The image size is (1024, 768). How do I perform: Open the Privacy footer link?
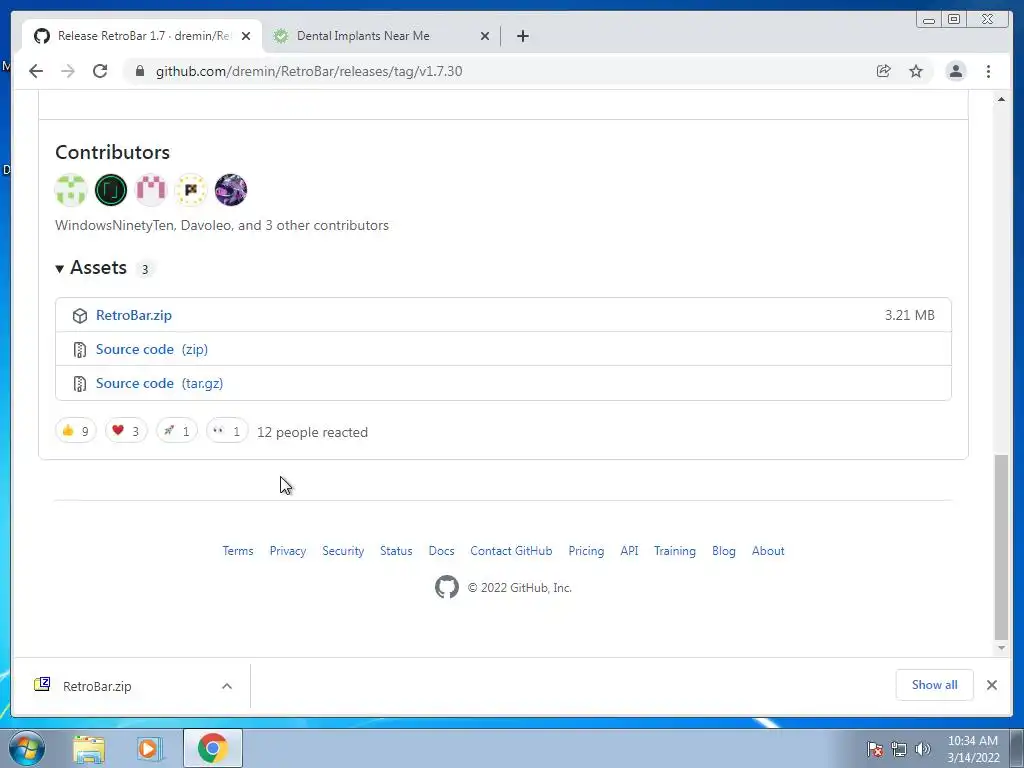pos(288,551)
